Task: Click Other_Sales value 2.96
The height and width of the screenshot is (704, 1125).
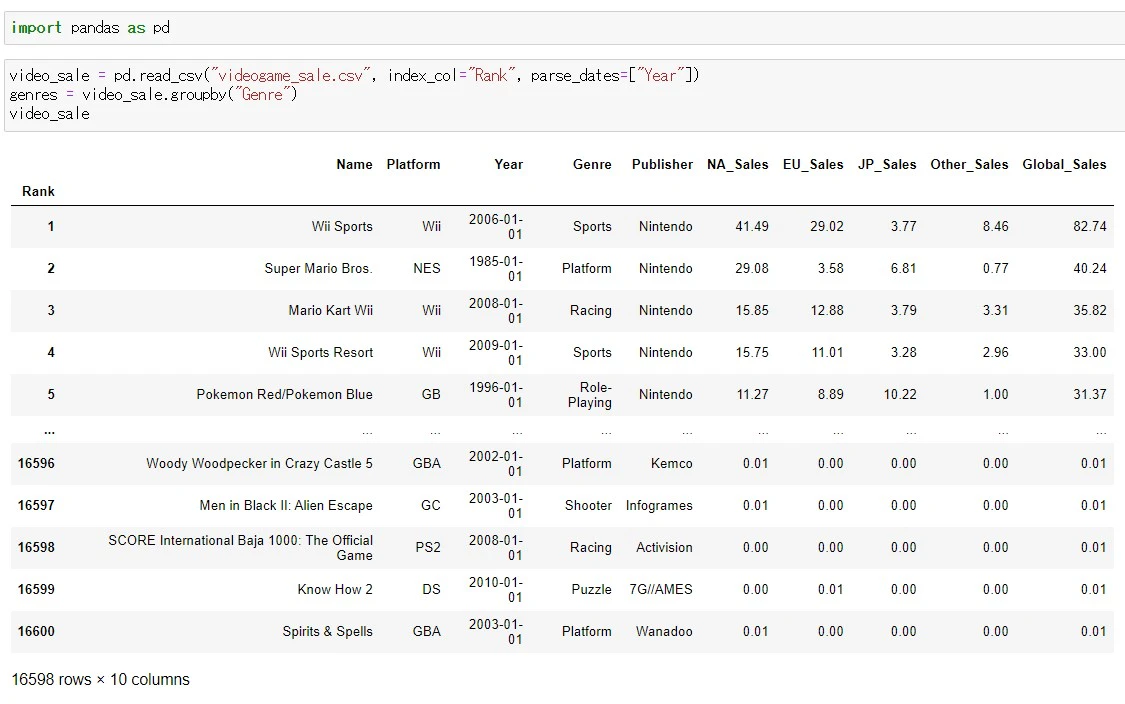Action: [x=996, y=352]
